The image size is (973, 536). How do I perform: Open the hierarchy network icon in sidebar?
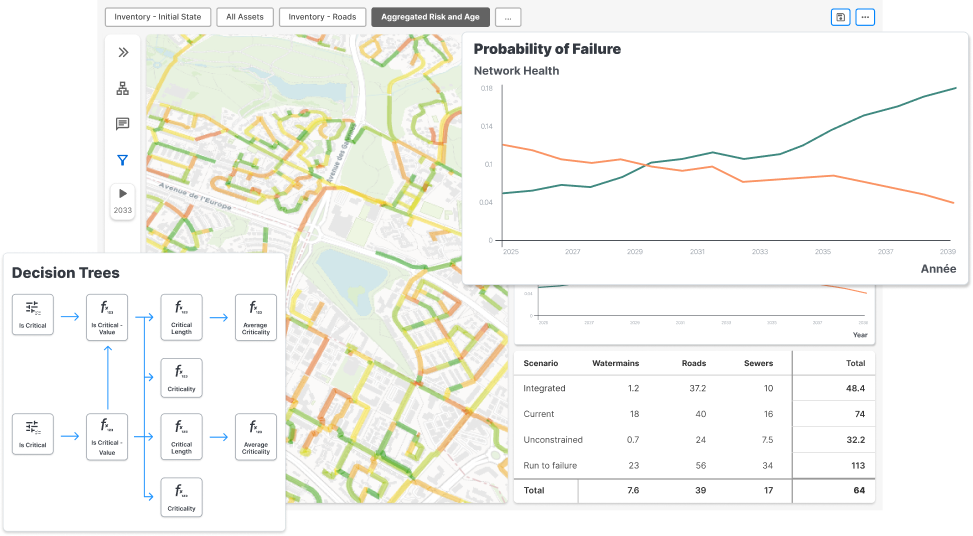(123, 88)
